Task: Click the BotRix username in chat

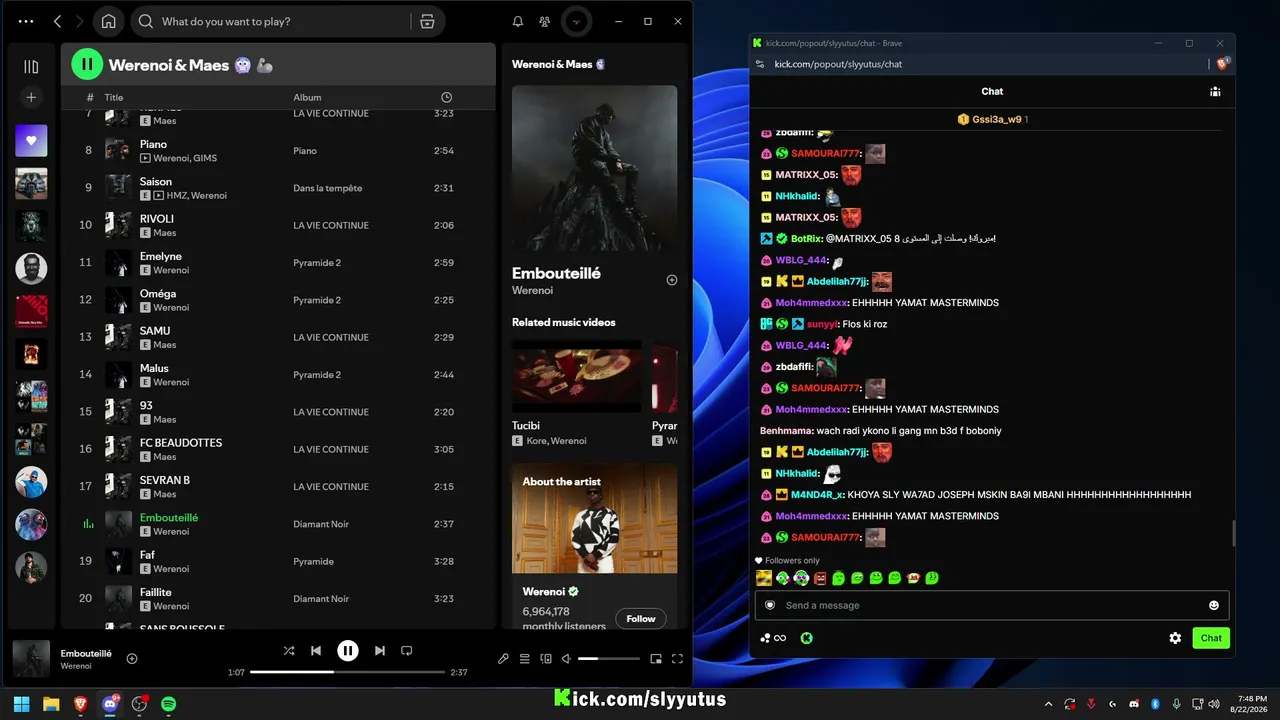Action: tap(805, 239)
